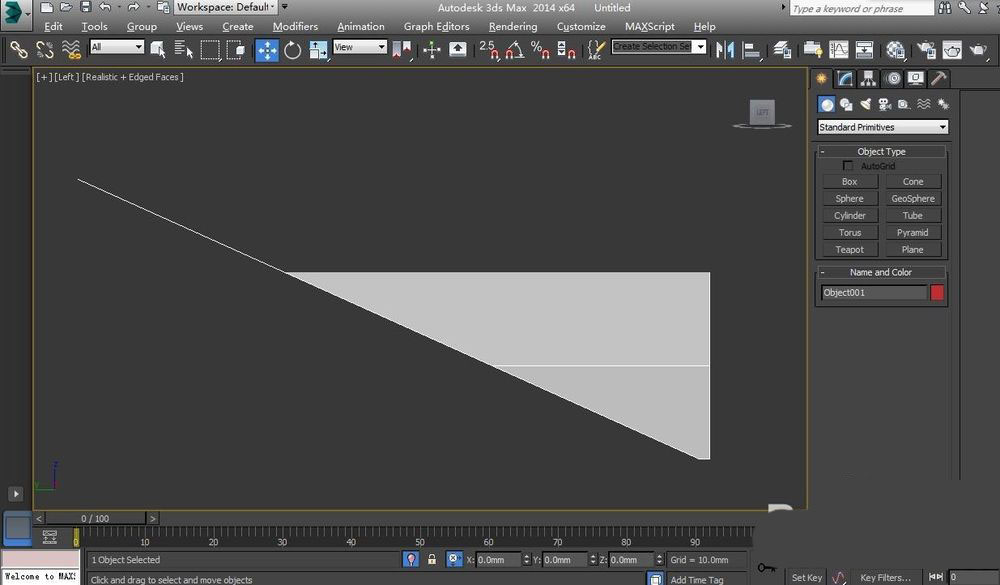Screen dimensions: 1000x585
Task: Collapse the Name and Color rollout
Action: [x=881, y=272]
